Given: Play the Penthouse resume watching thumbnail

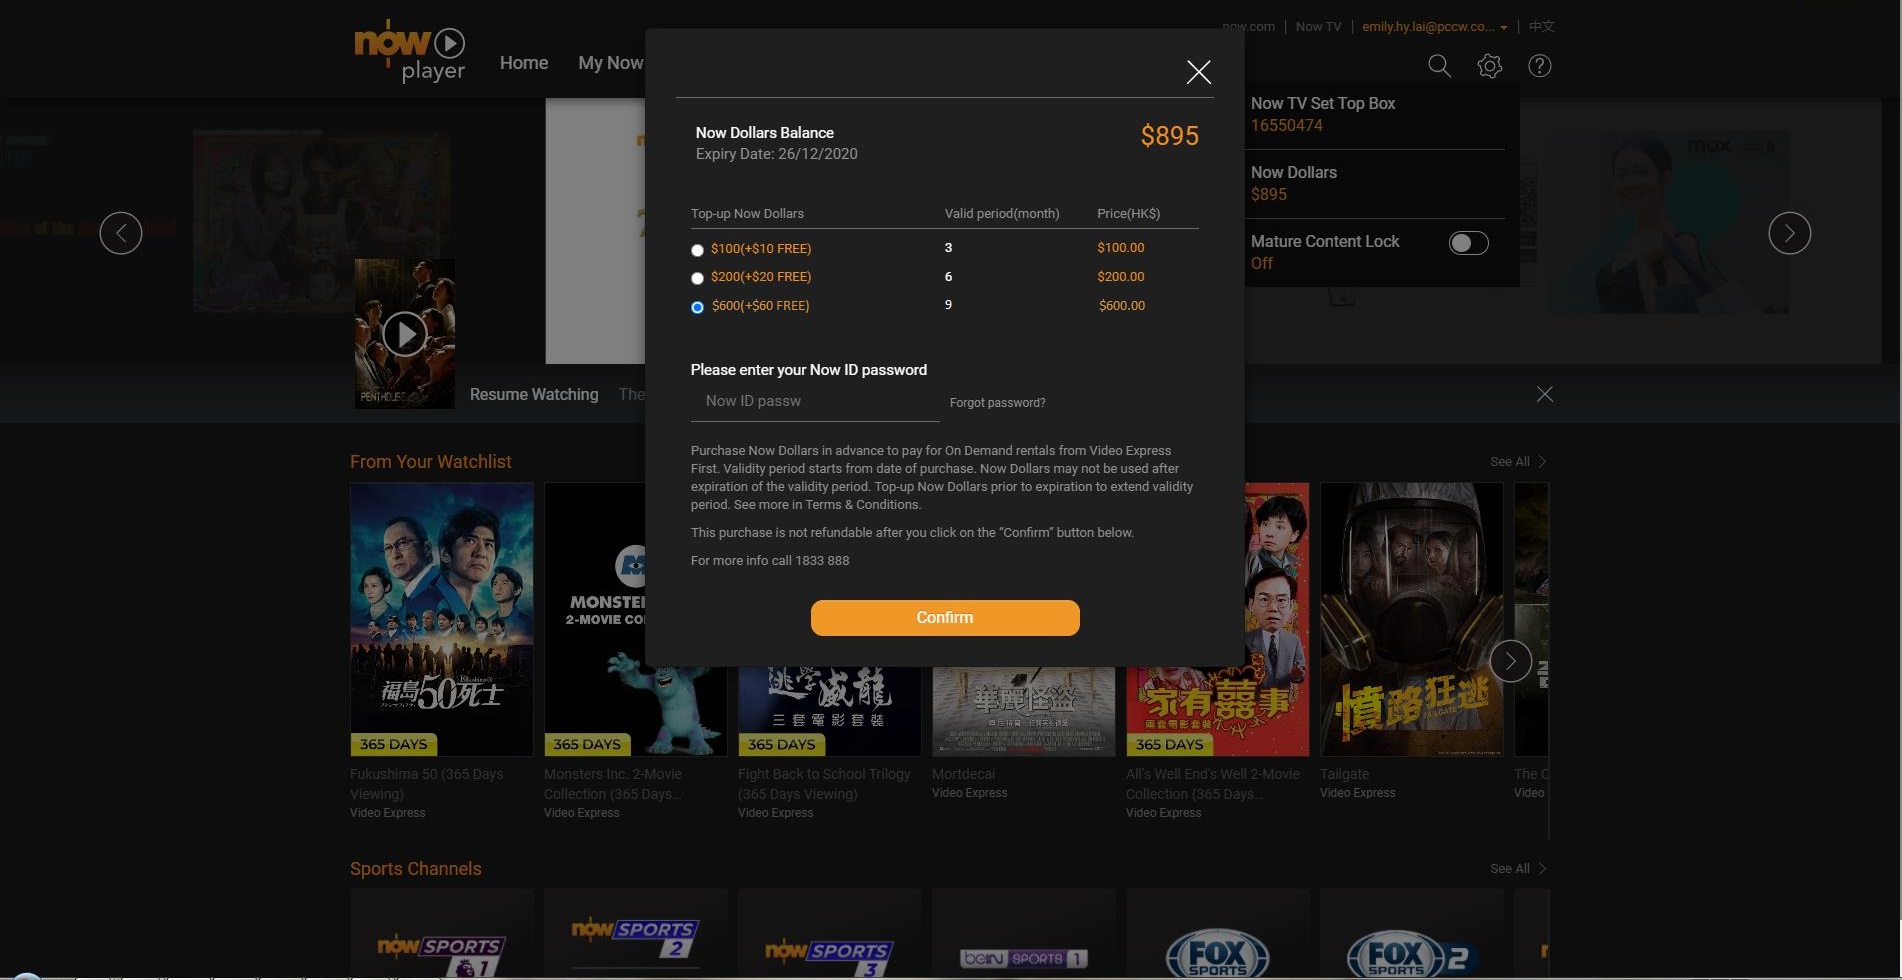Looking at the screenshot, I should (404, 334).
